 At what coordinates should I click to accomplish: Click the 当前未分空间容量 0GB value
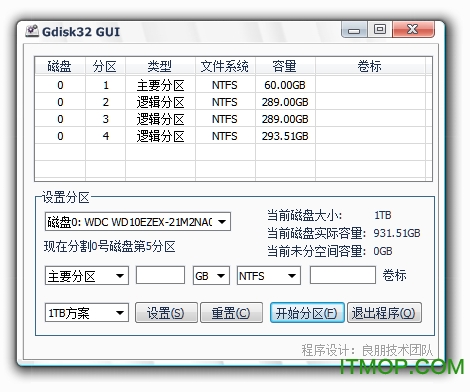coord(383,251)
